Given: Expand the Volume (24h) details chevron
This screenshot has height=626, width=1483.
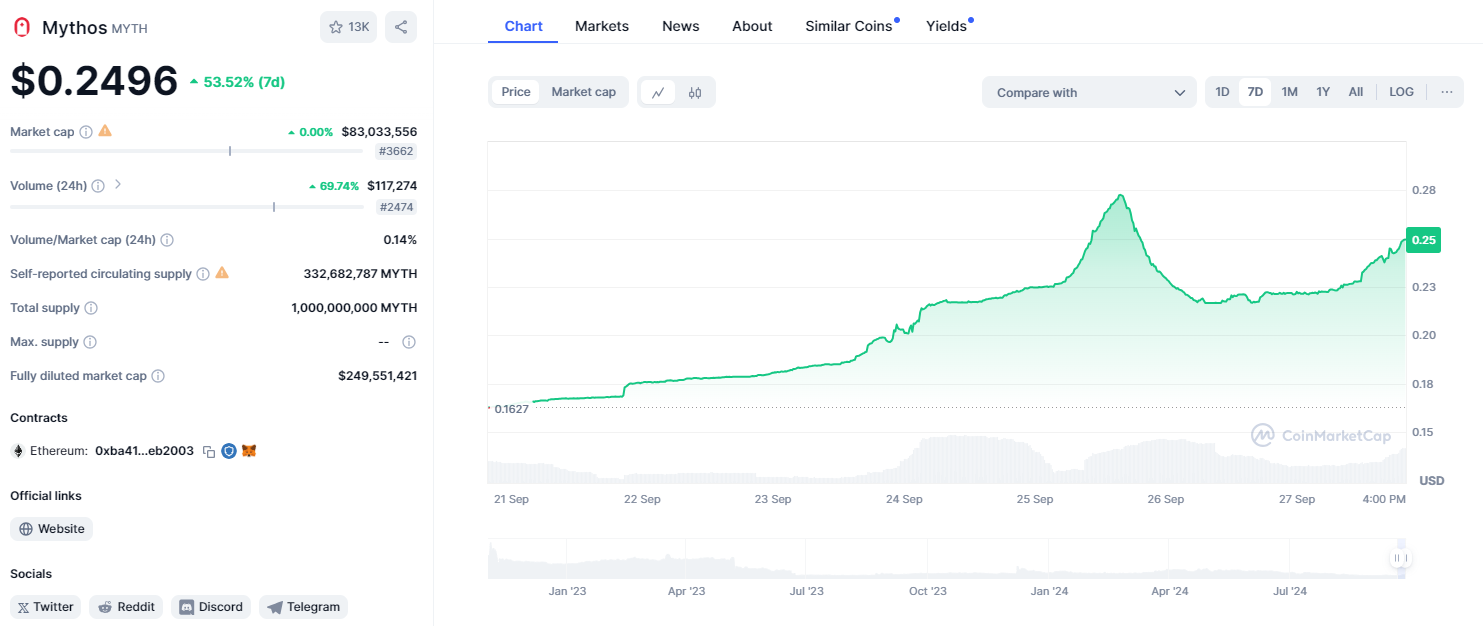Looking at the screenshot, I should click(x=120, y=184).
